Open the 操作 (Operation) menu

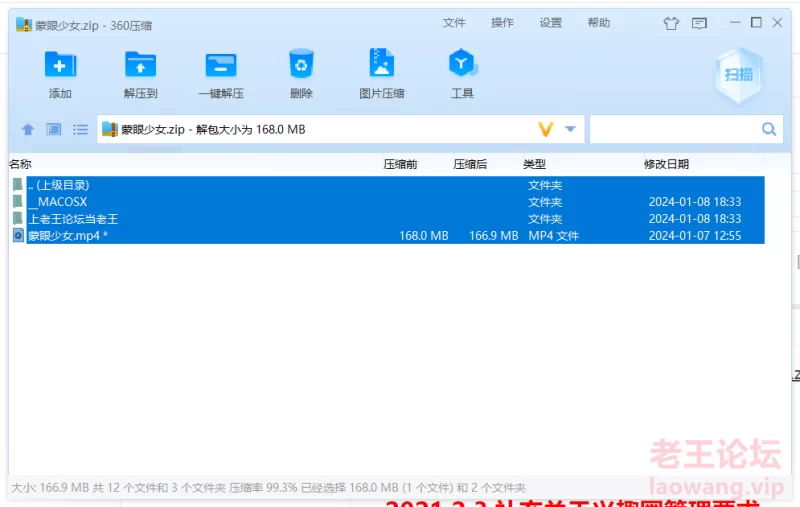(502, 22)
